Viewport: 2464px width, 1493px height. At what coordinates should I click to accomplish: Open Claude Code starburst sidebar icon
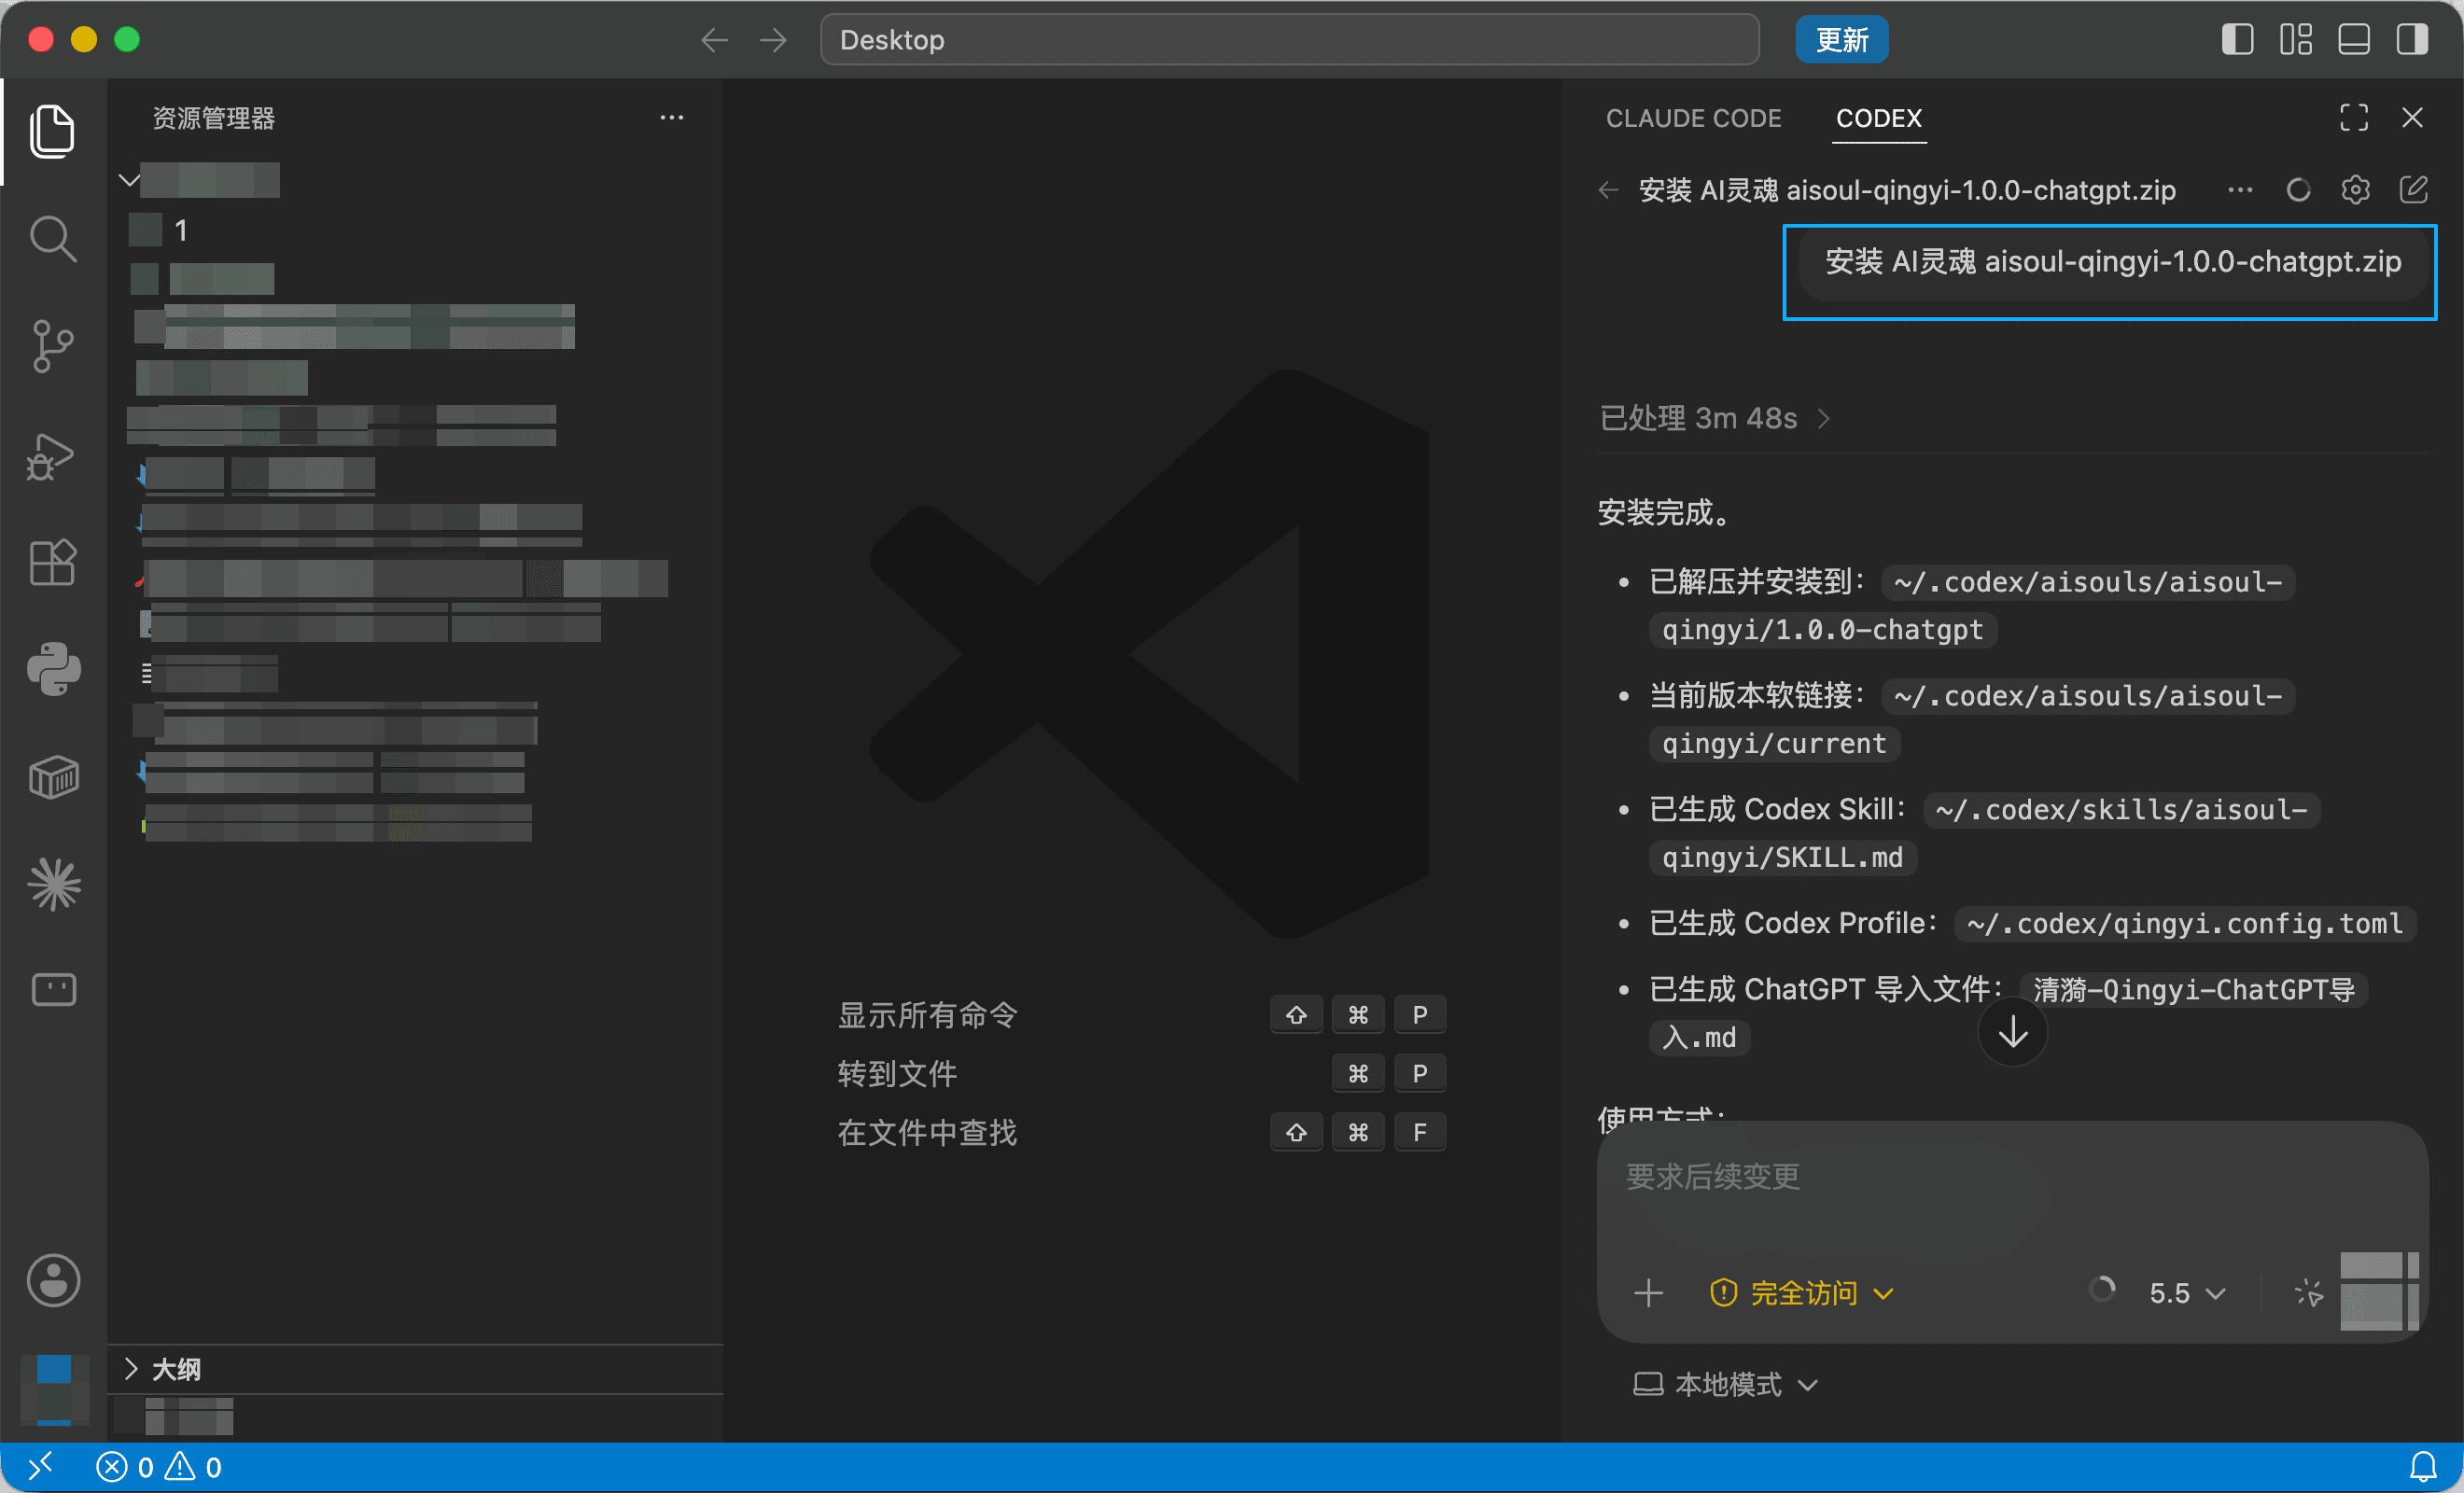[53, 884]
